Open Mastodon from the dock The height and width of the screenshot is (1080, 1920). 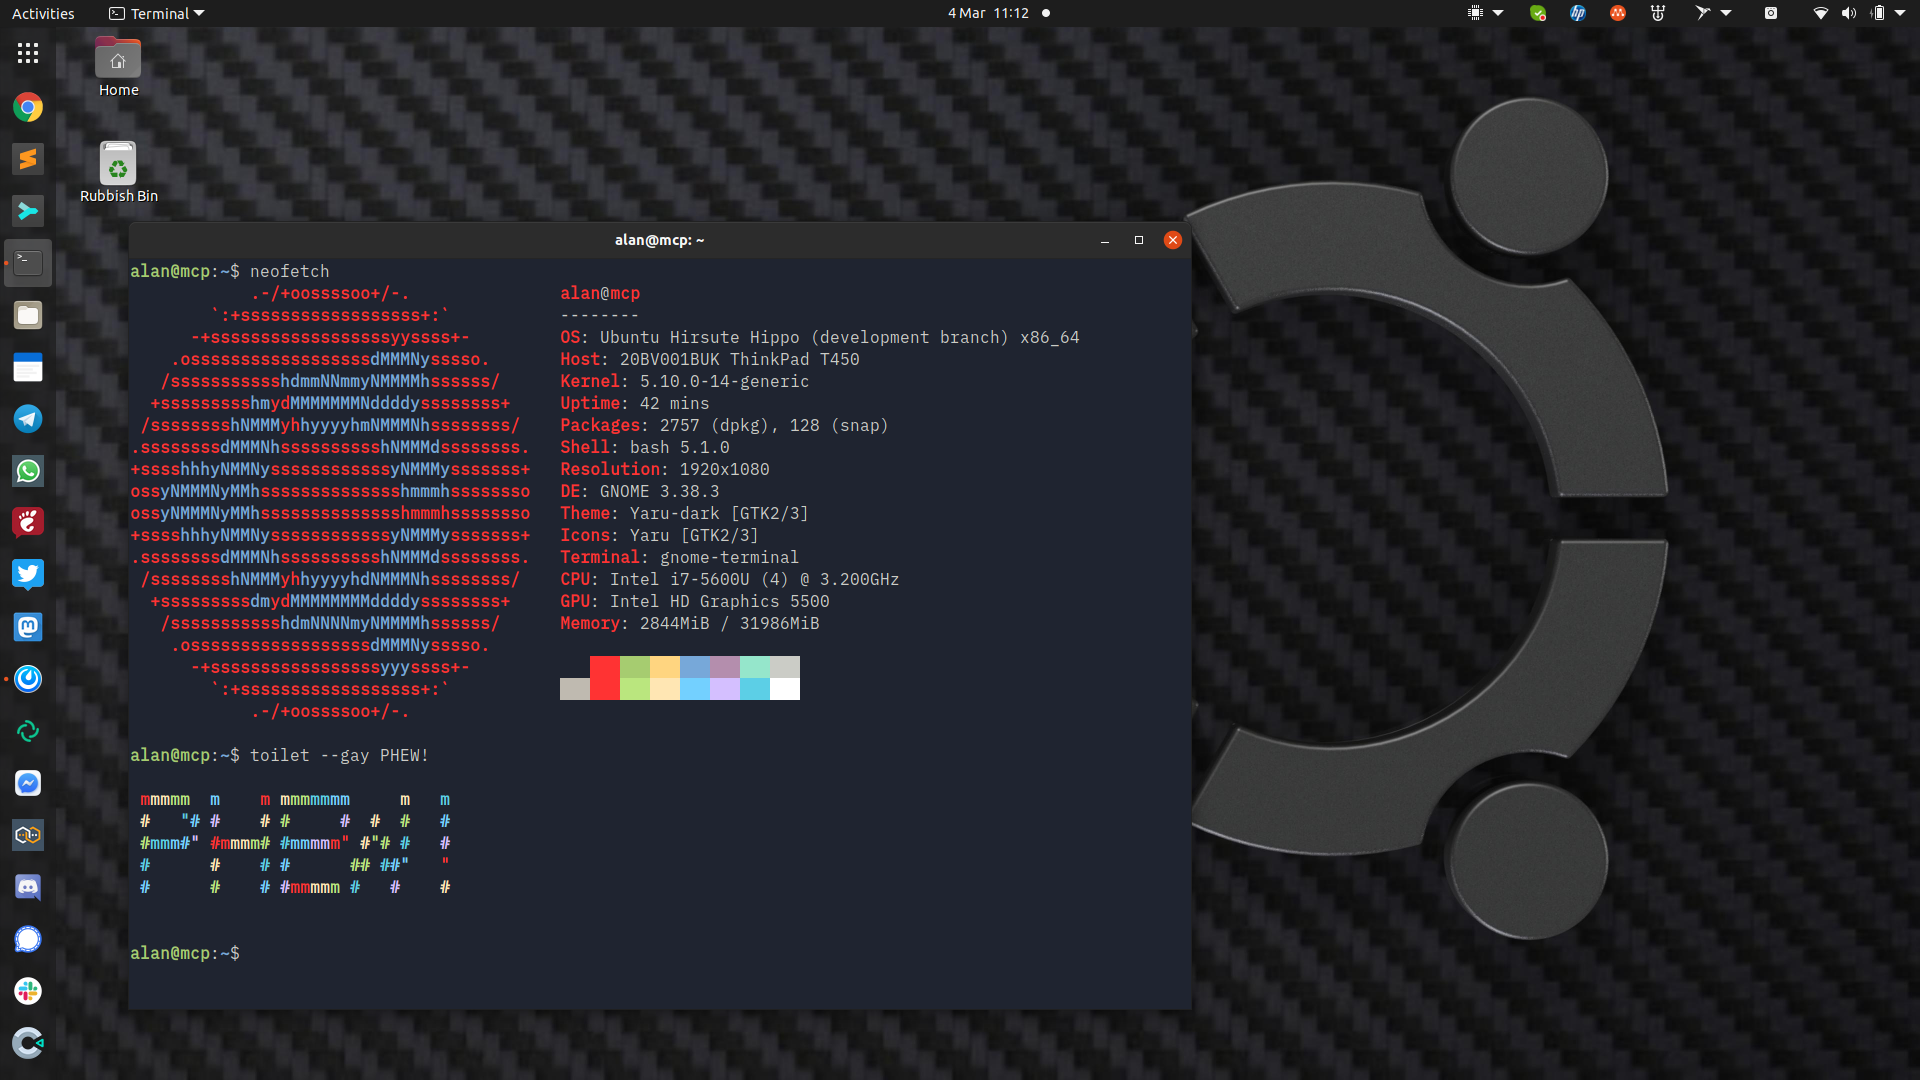click(28, 627)
